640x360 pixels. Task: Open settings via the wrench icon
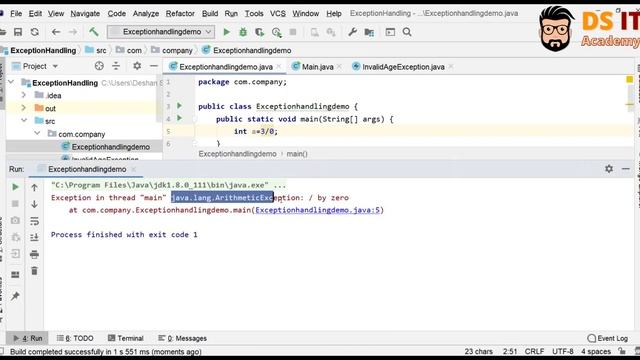point(352,32)
